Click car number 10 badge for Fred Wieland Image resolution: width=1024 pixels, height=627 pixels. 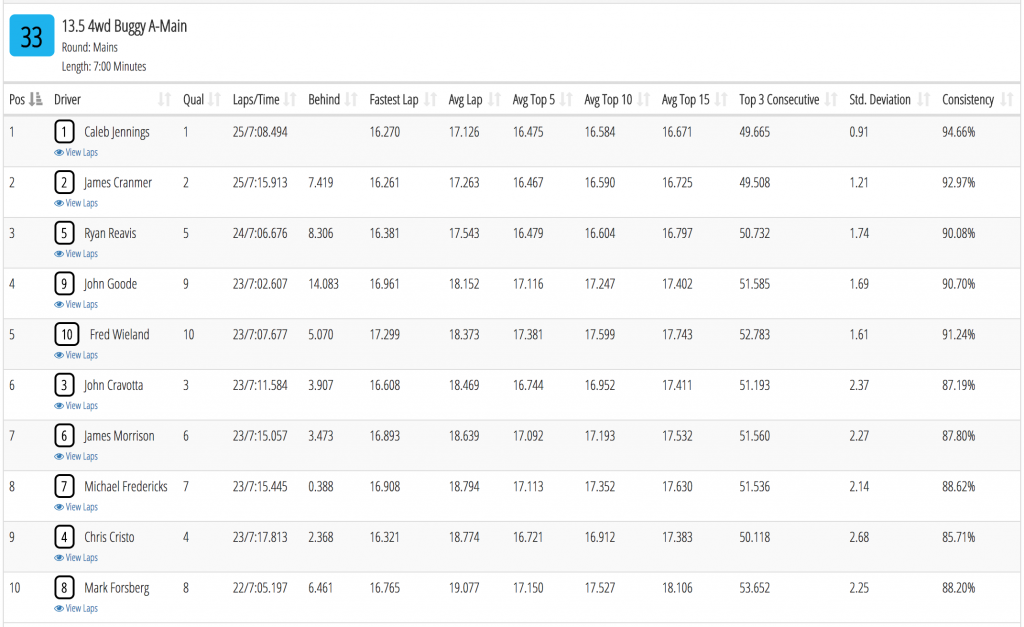(x=67, y=334)
